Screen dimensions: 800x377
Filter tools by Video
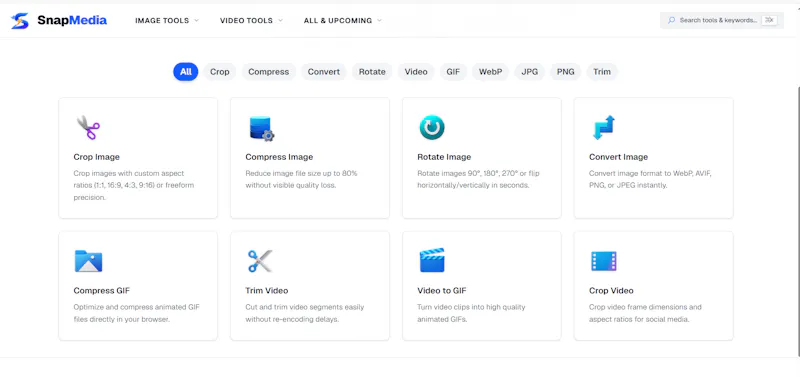coord(416,72)
